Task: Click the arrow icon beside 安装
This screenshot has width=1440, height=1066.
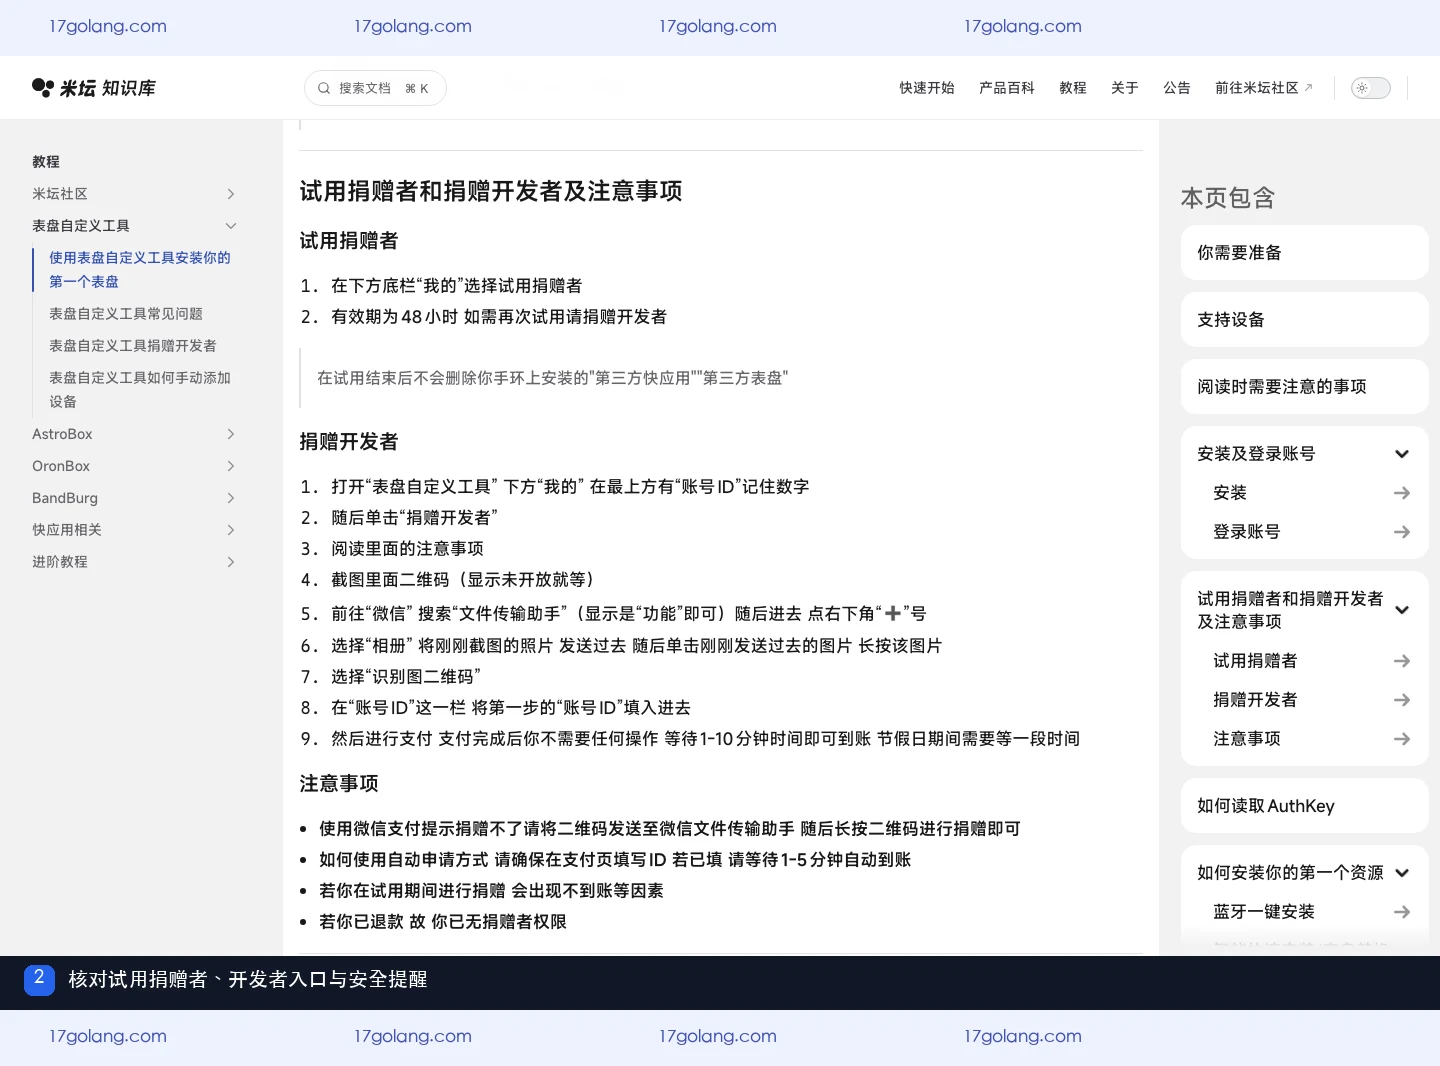Action: pos(1402,493)
